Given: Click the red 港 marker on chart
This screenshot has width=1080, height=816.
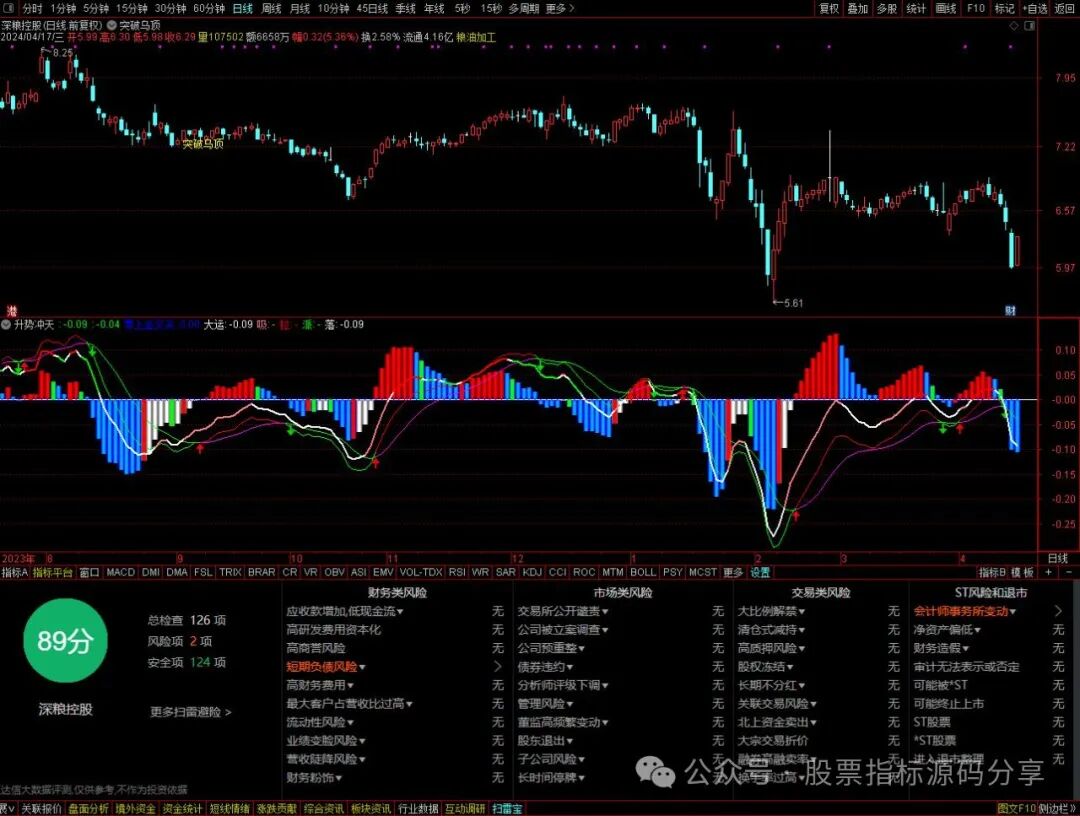Looking at the screenshot, I should point(10,311).
